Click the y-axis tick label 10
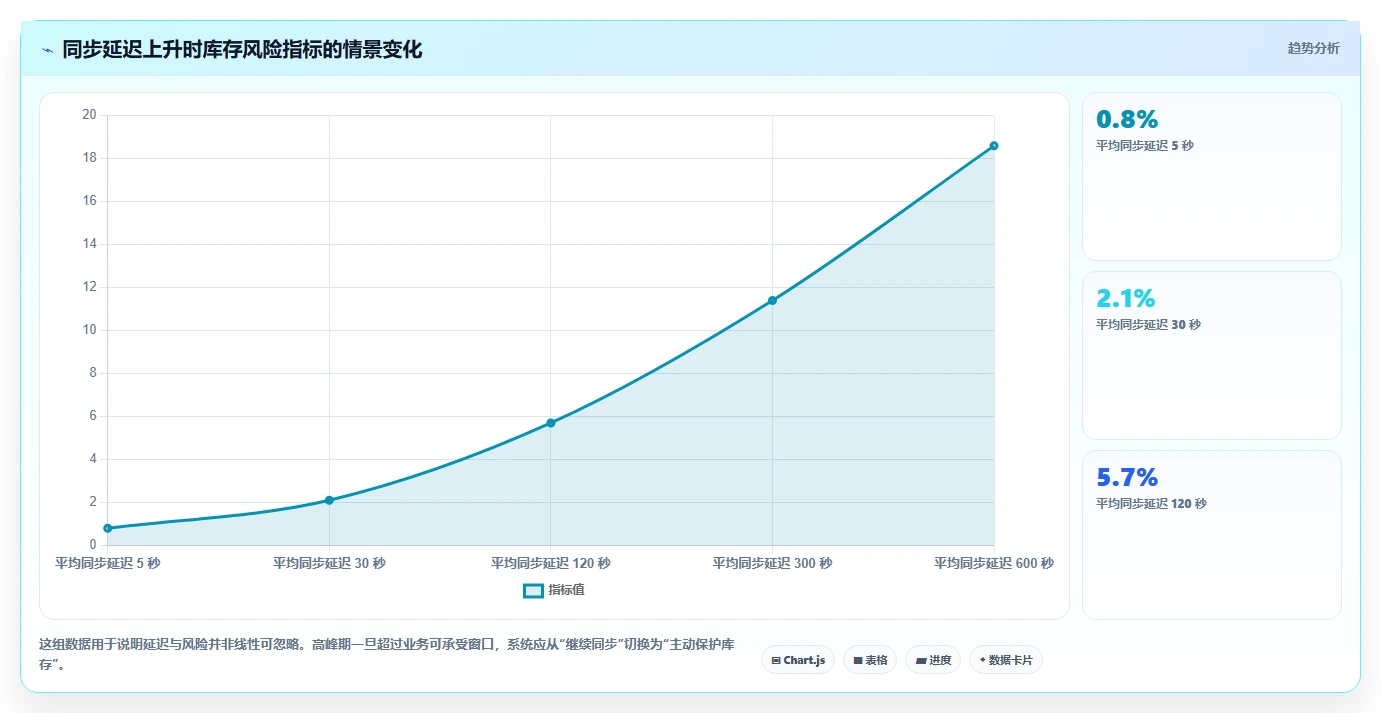The height and width of the screenshot is (713, 1381). pyautogui.click(x=89, y=330)
